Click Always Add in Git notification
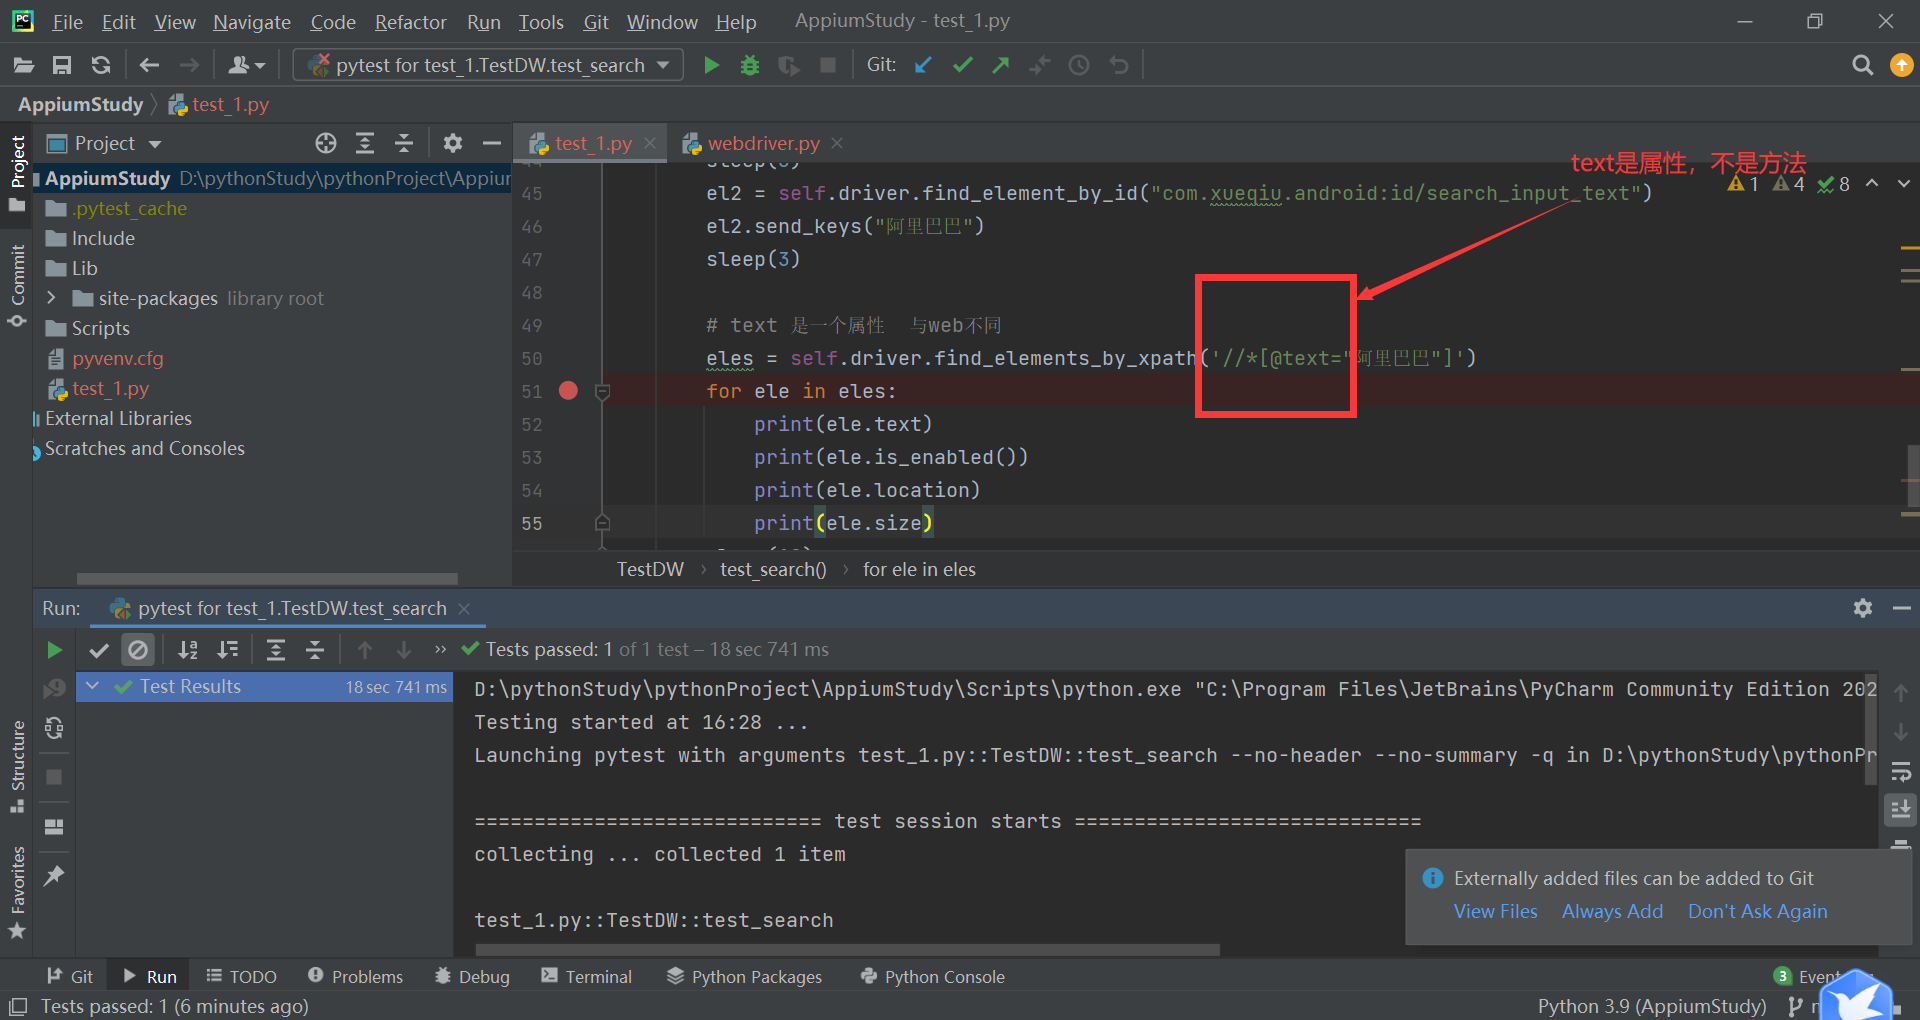The height and width of the screenshot is (1020, 1920). 1612,911
